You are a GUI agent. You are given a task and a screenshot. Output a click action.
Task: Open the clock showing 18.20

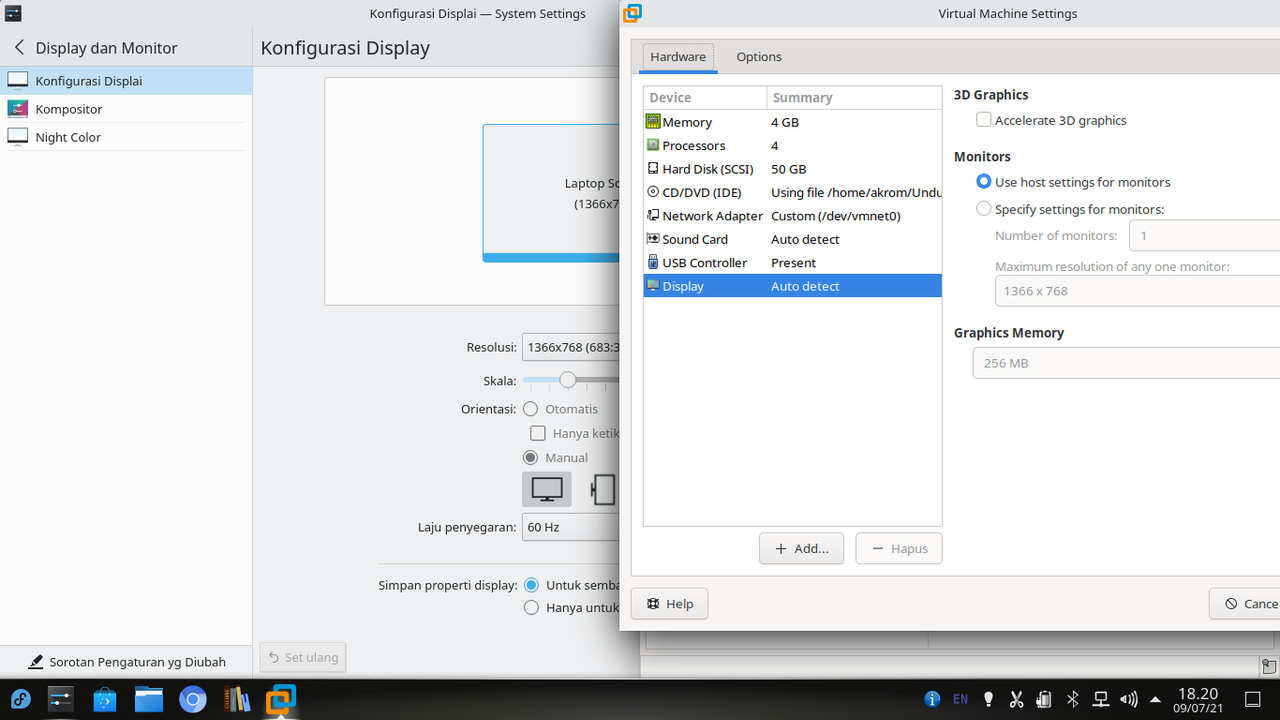(x=1198, y=699)
